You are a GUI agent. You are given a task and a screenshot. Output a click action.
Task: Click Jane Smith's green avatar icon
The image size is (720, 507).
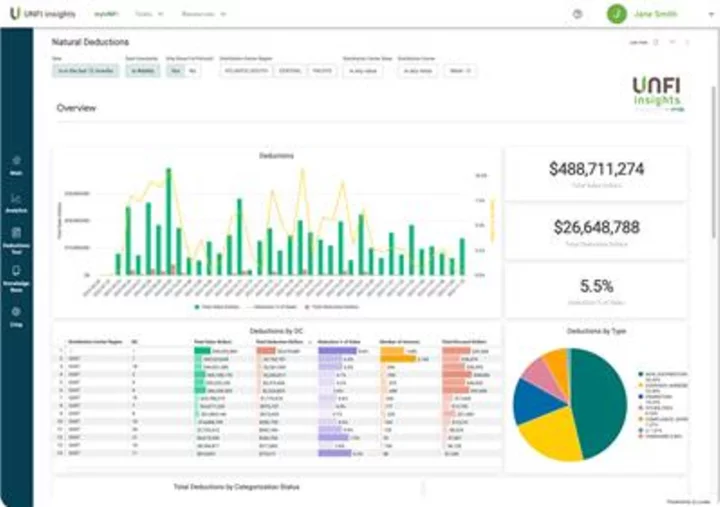tap(617, 14)
